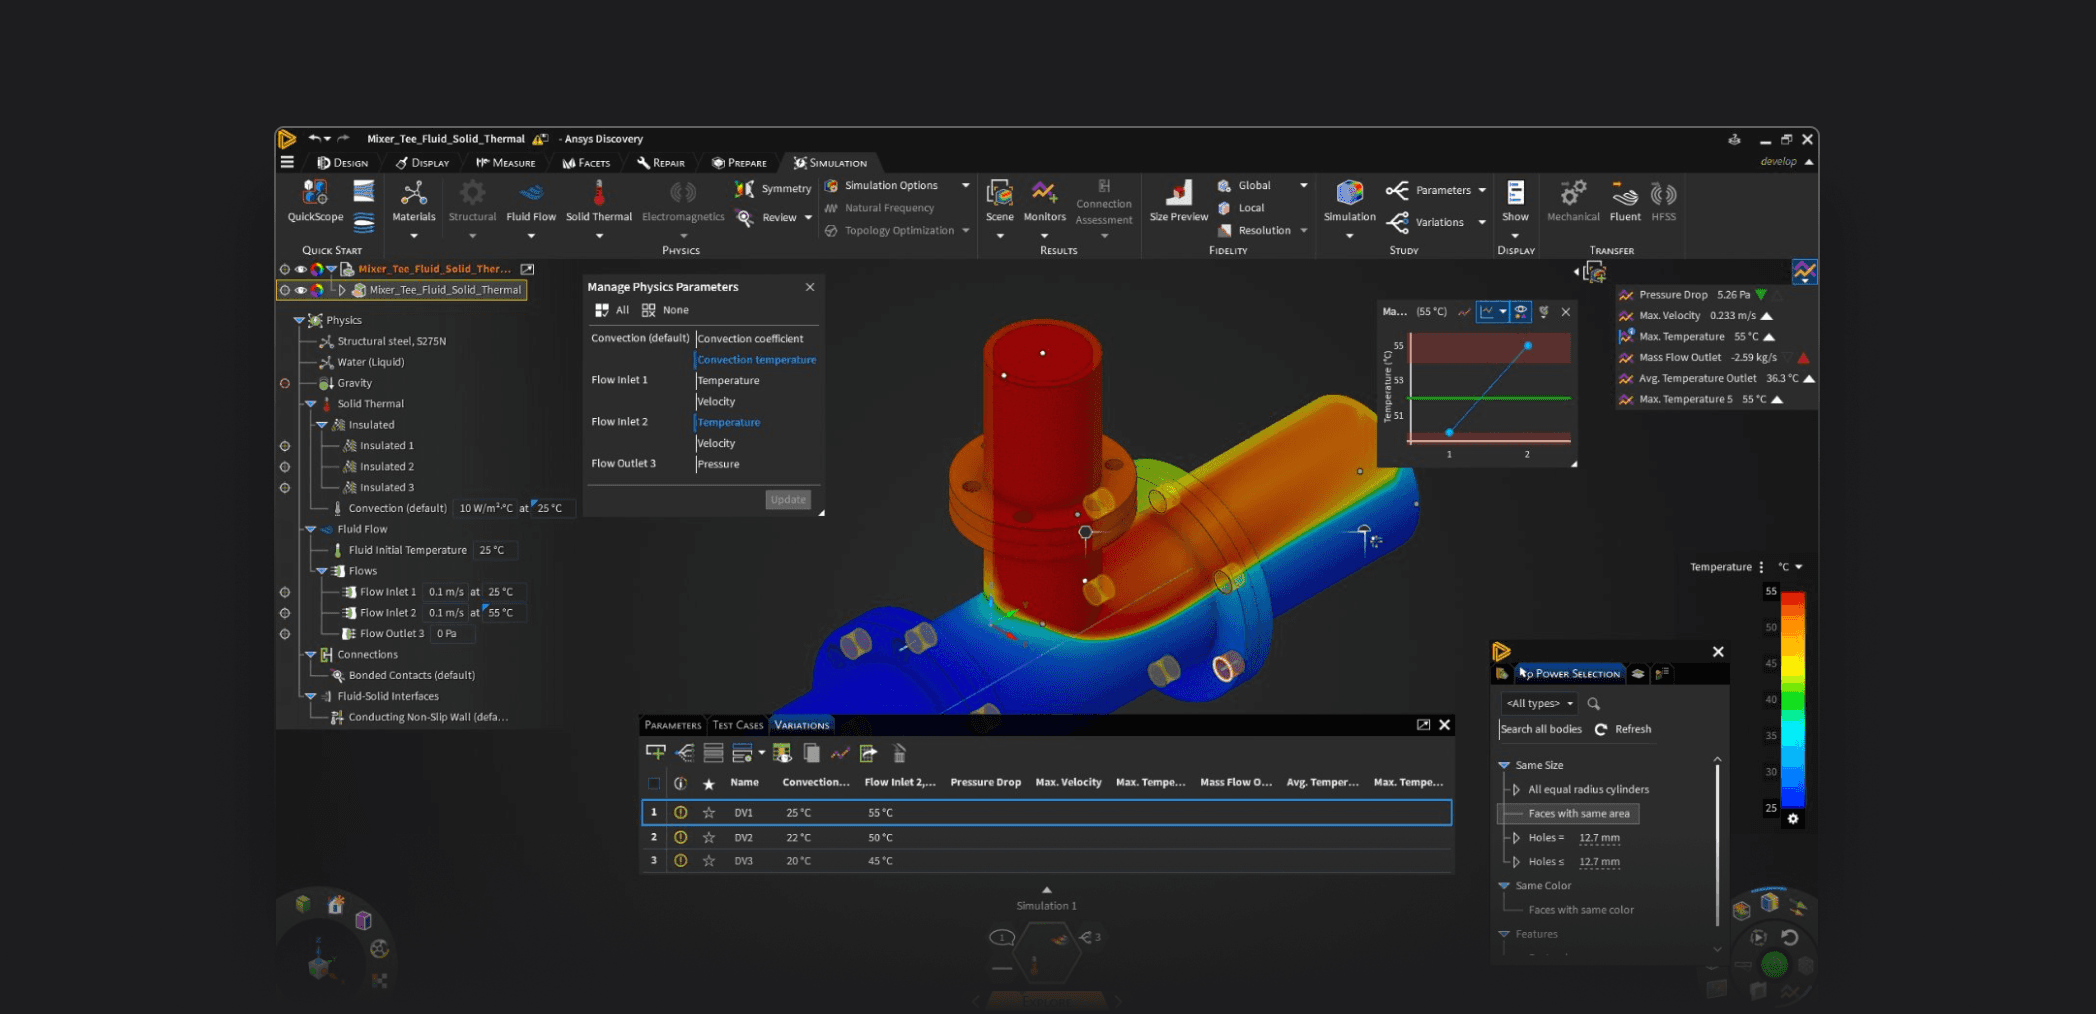Open the Variations dropdown arrow in ribbon
Screen dimensions: 2096x1014
point(1482,222)
